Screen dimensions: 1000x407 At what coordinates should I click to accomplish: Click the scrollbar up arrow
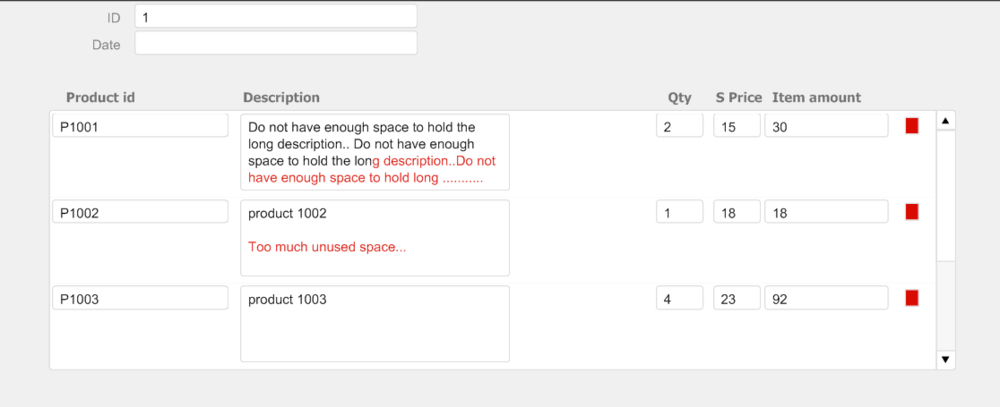click(x=945, y=121)
